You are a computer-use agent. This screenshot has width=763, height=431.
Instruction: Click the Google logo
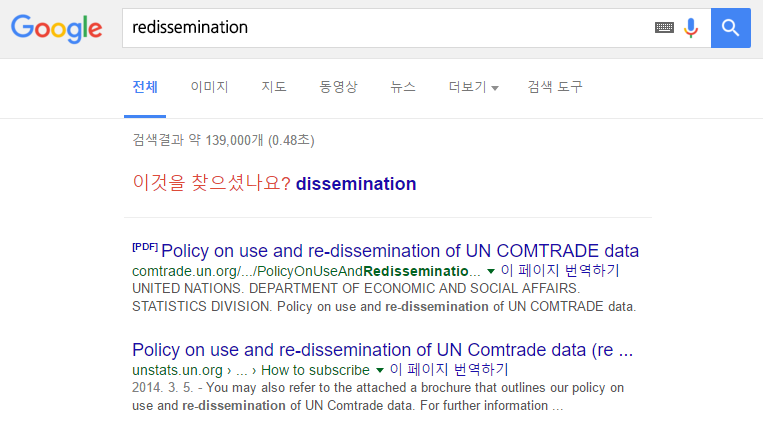point(56,29)
